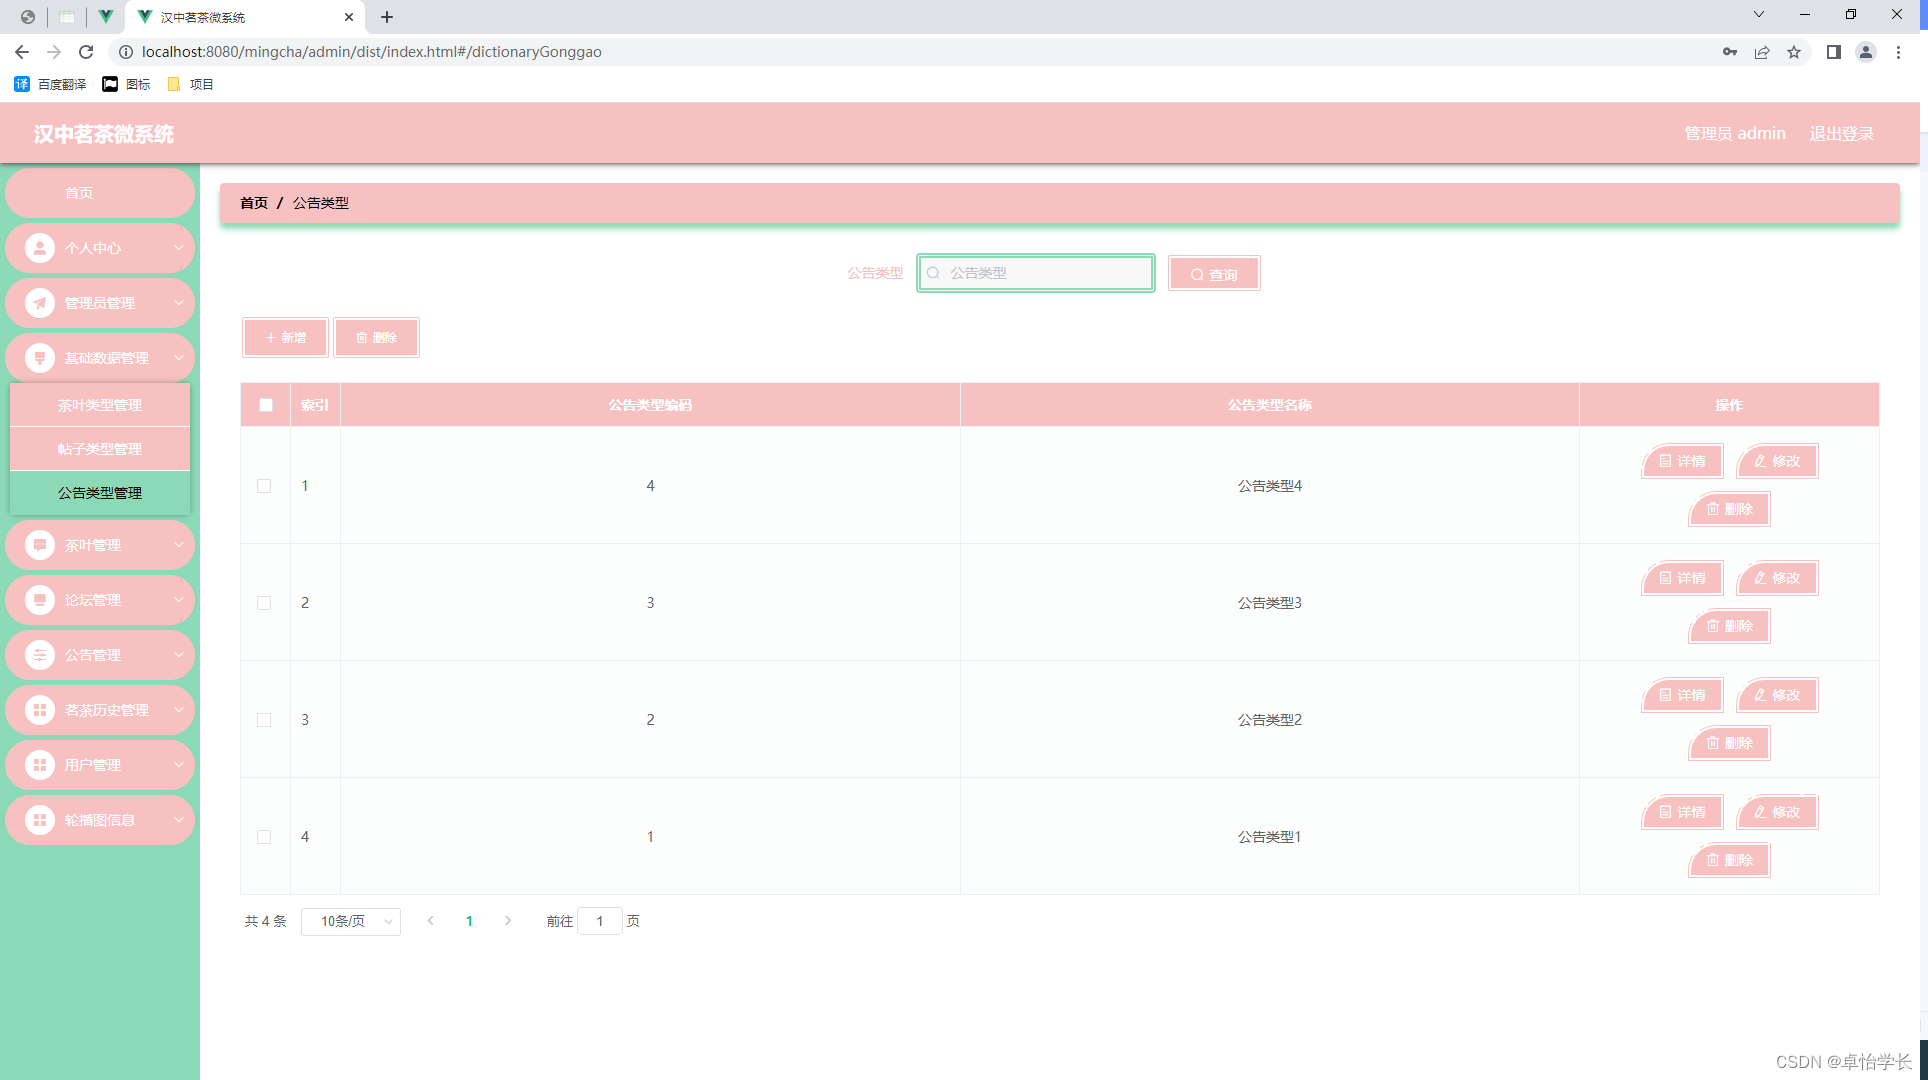The height and width of the screenshot is (1080, 1928).
Task: Click the 新增 add button
Action: pos(286,338)
